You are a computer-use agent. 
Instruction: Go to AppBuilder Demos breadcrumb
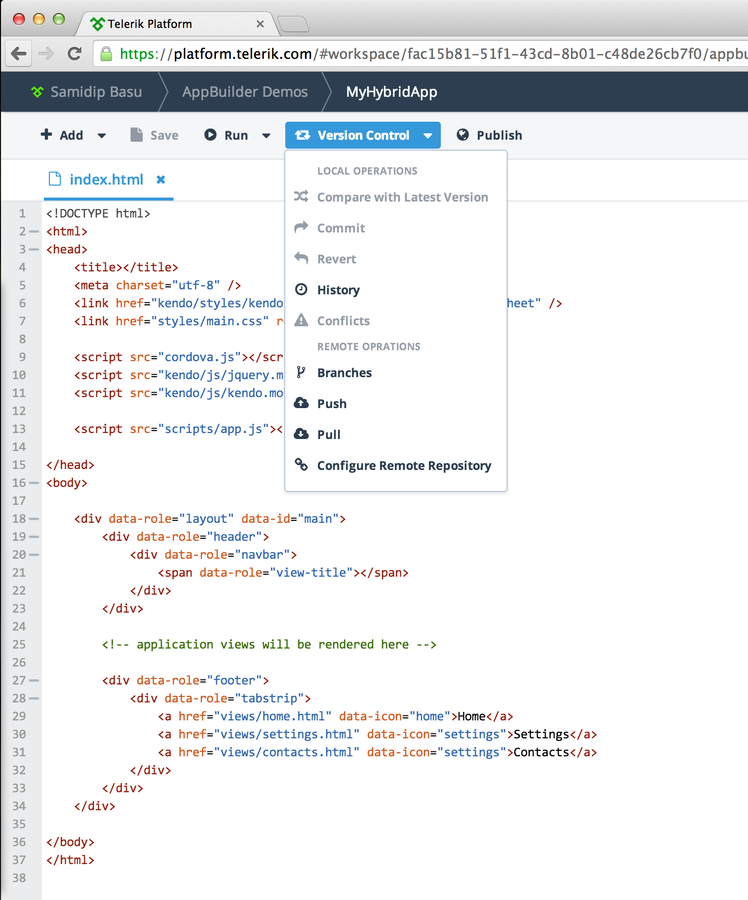(245, 92)
